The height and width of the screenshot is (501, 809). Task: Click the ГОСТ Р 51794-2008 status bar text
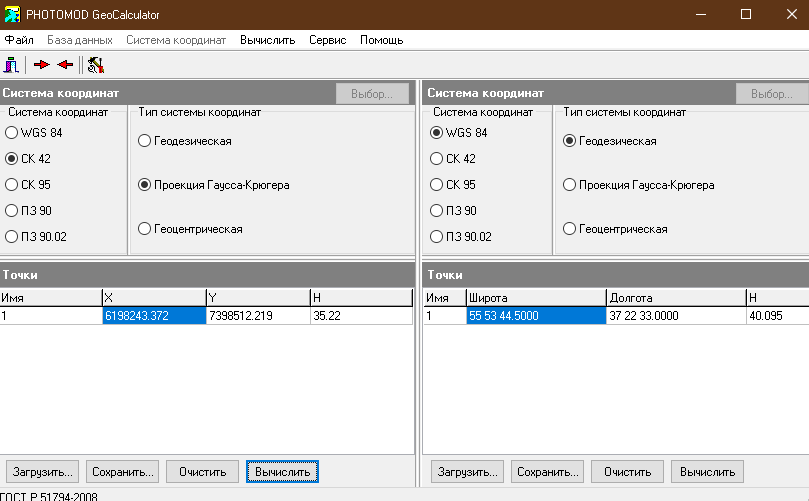48,496
